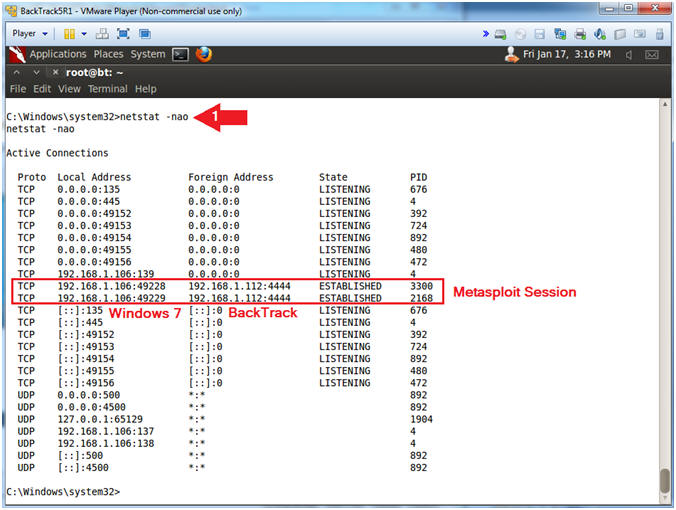Viewport: 676px width, 510px height.
Task: Open the Player dropdown menu
Action: (29, 34)
